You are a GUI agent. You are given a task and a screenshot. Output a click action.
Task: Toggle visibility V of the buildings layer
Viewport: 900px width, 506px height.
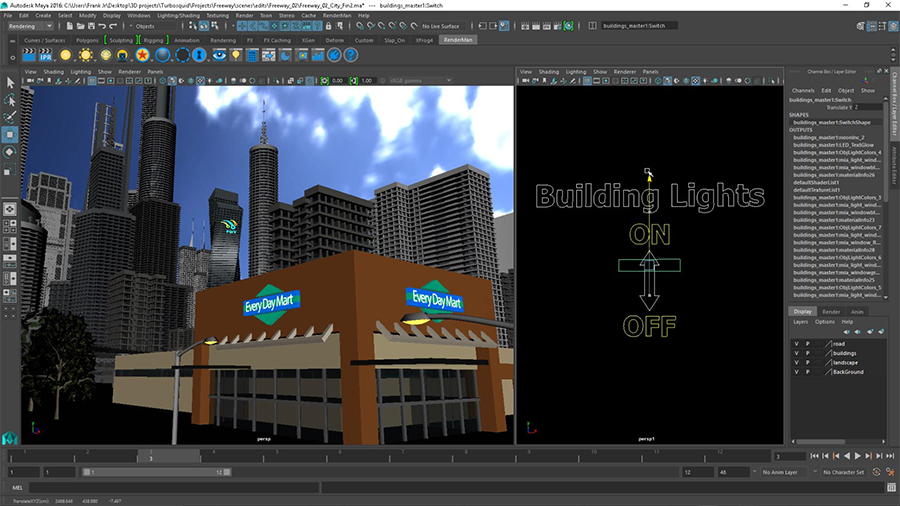(x=796, y=353)
